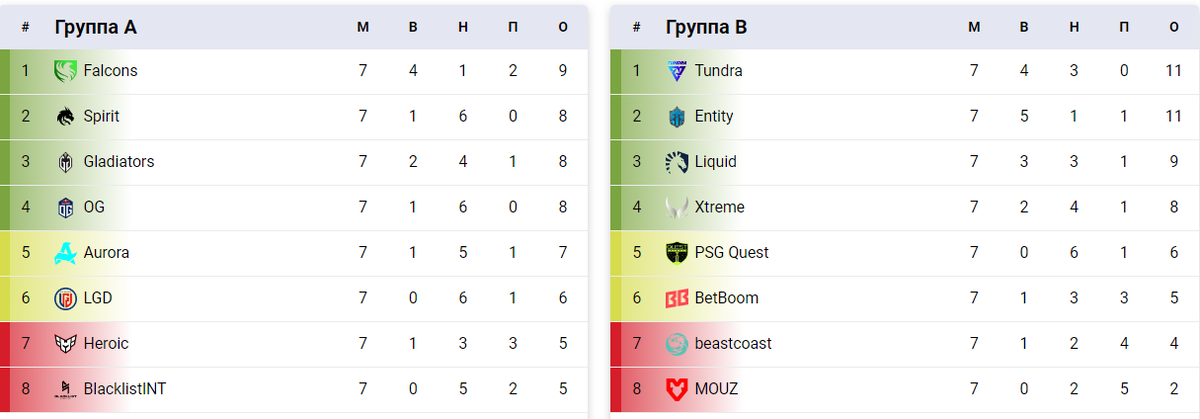Click the O points column in Group A
The height and width of the screenshot is (419, 1200).
pyautogui.click(x=563, y=27)
